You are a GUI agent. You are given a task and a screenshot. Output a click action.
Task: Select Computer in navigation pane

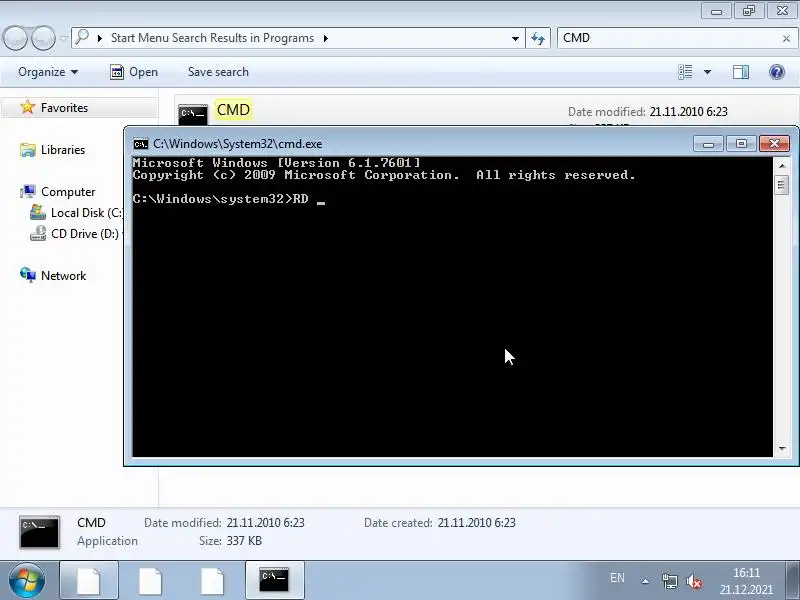click(68, 192)
